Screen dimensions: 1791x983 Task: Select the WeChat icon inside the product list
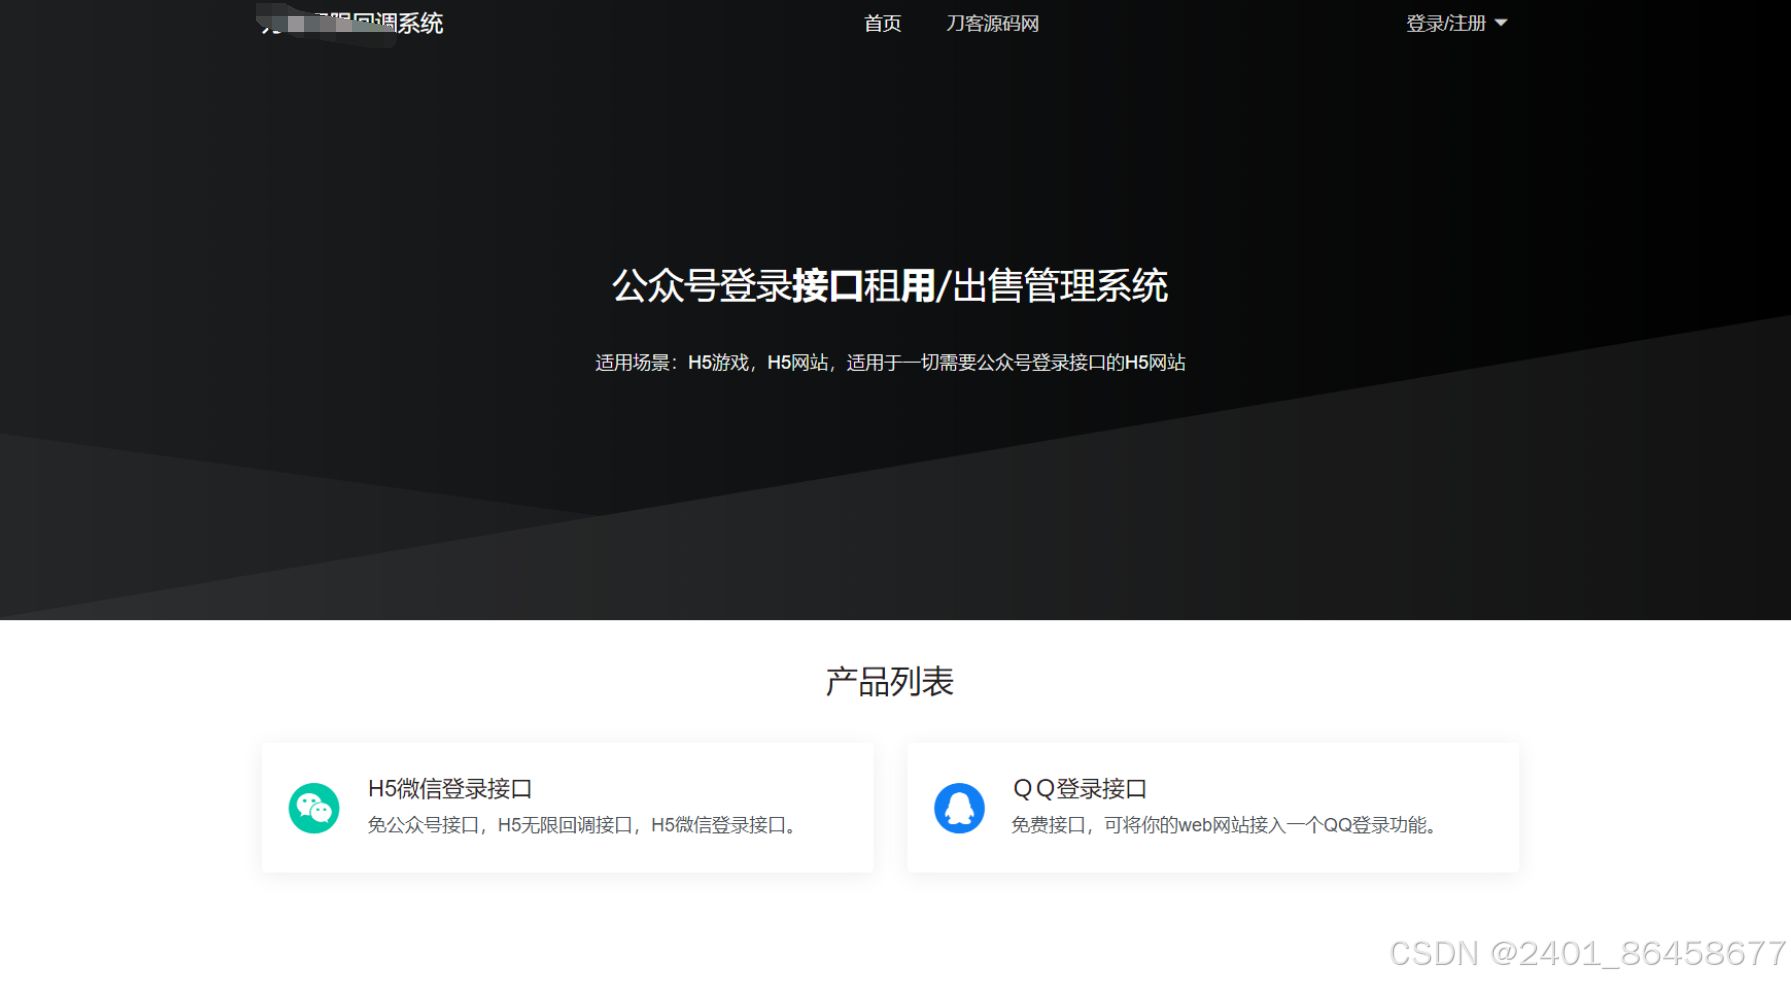(314, 806)
